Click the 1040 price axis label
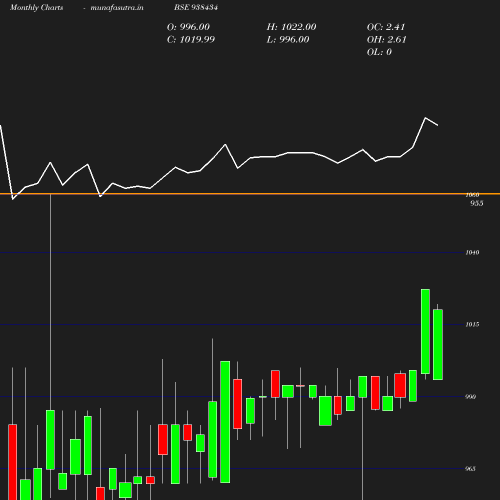Viewport: 500px width, 500px height. pyautogui.click(x=472, y=253)
